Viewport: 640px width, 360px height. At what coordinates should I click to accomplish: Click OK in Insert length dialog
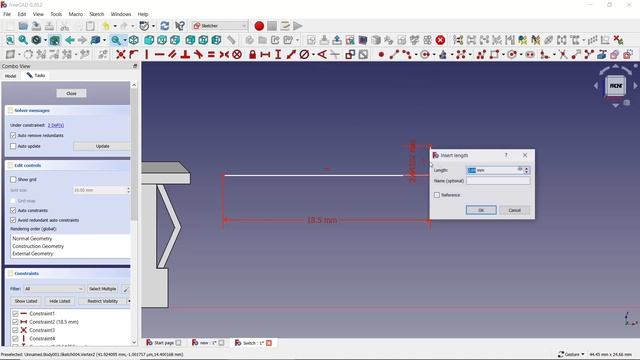click(481, 210)
